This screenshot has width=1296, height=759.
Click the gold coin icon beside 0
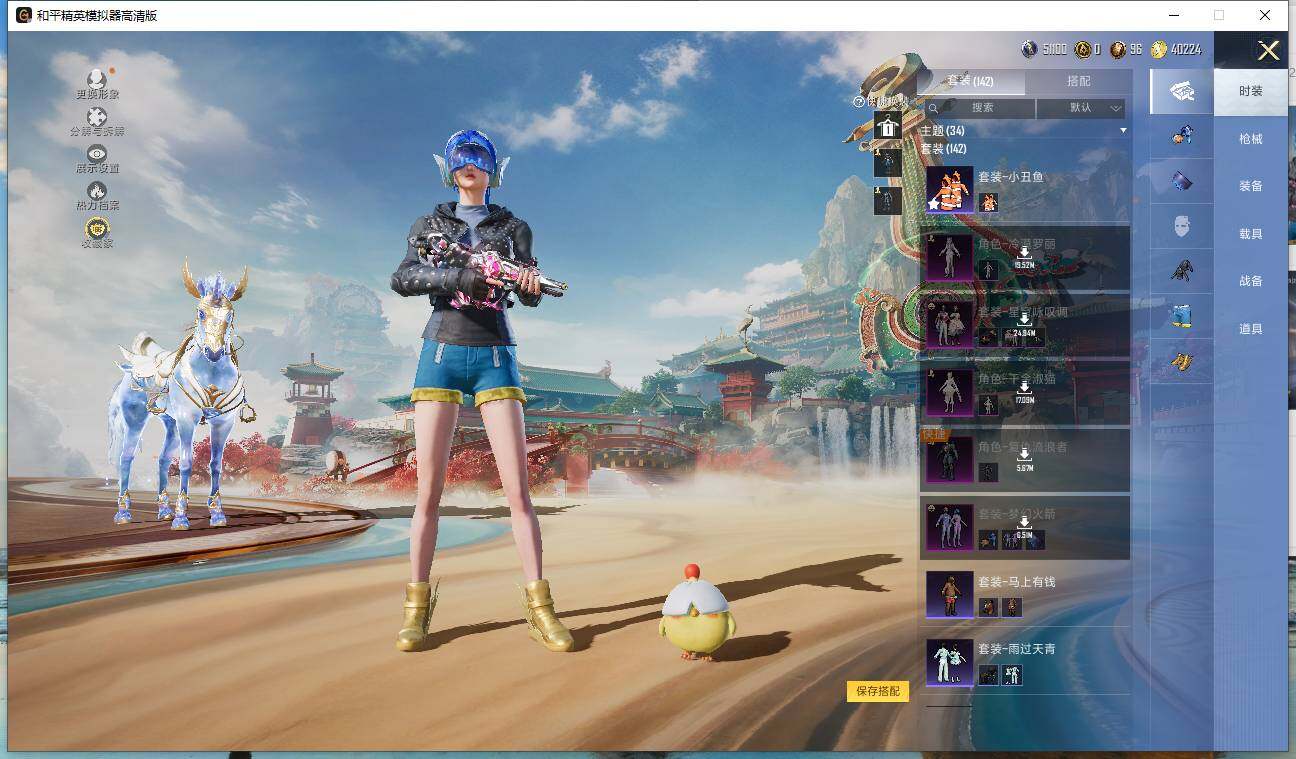1082,49
